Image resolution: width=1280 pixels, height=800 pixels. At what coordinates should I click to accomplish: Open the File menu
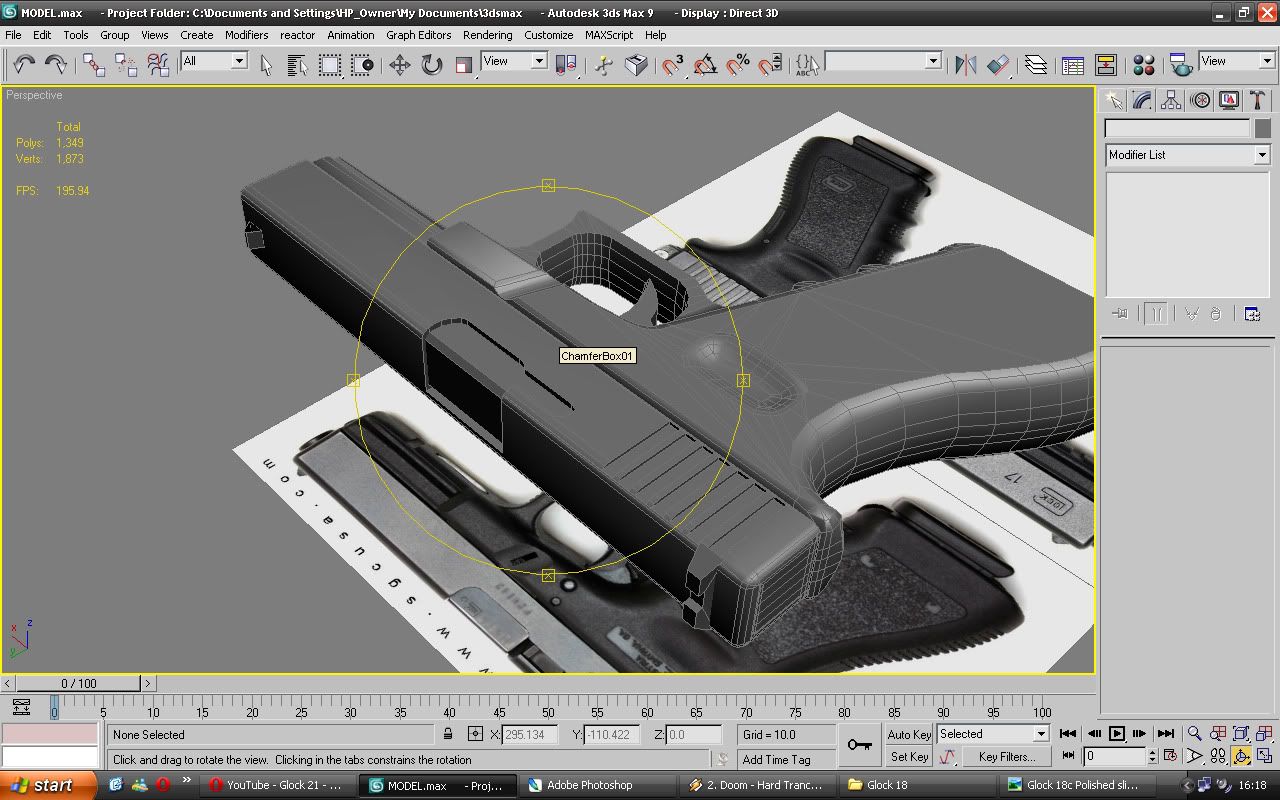point(13,35)
